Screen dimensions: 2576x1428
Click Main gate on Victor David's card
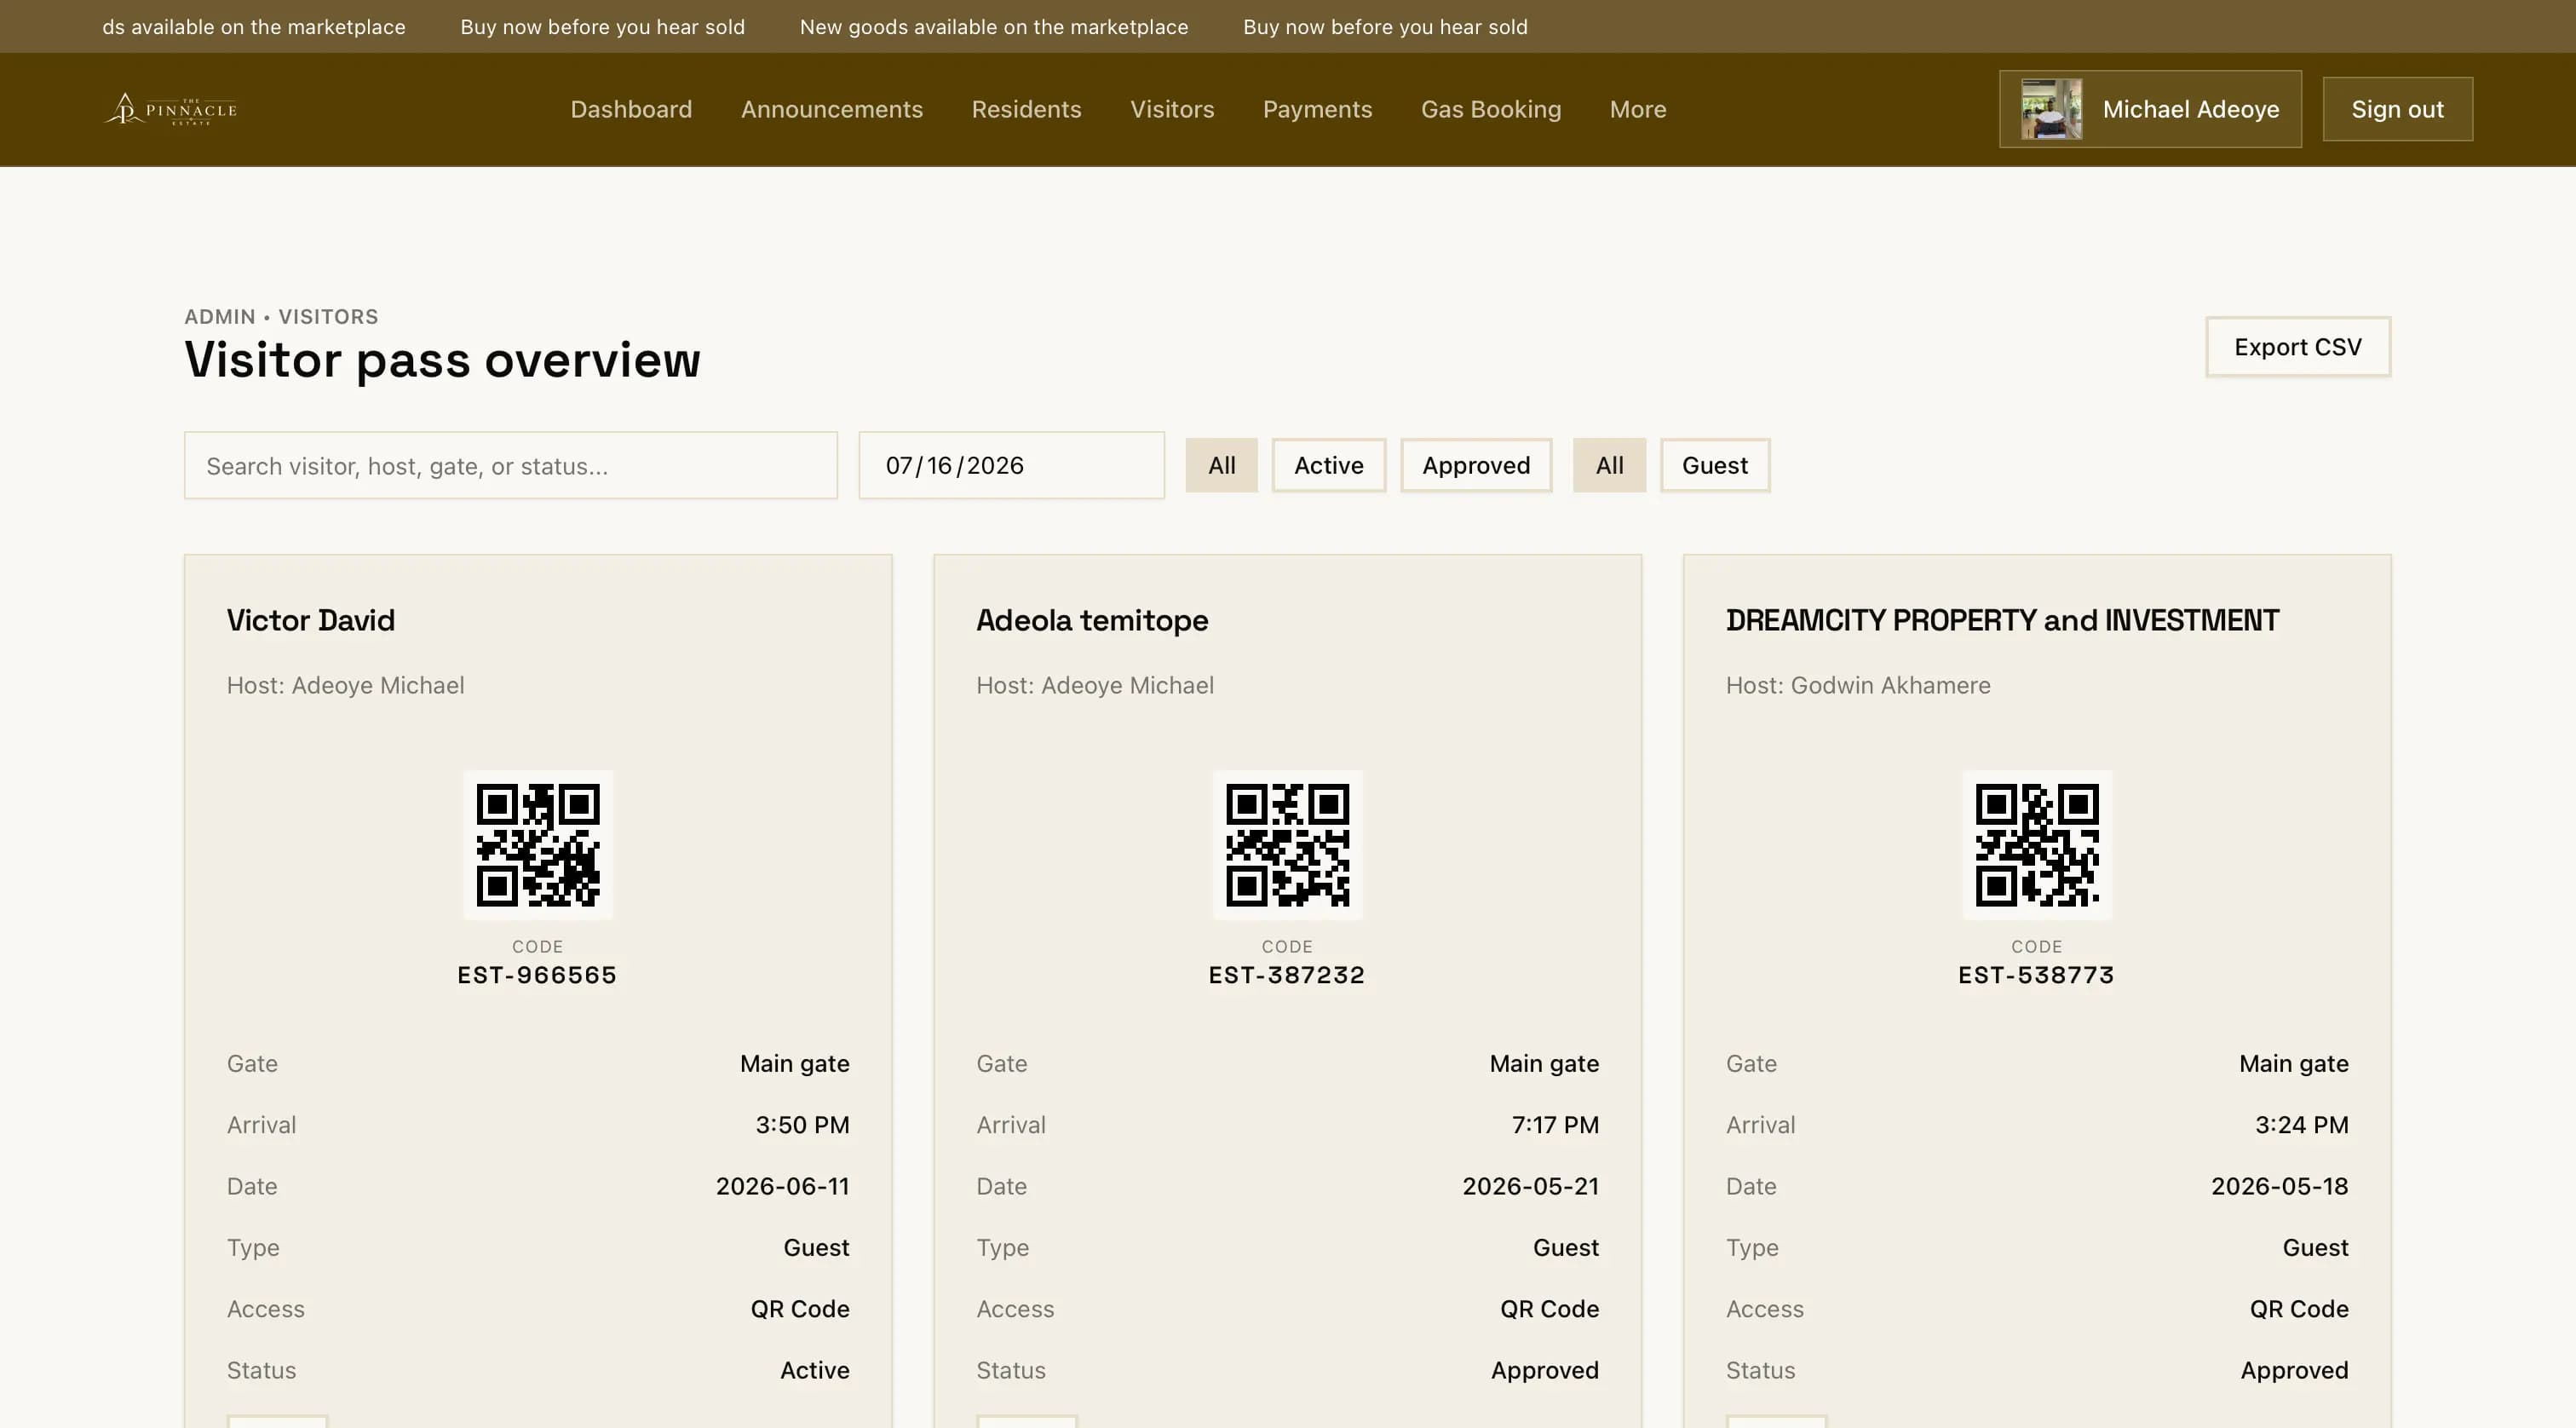click(x=794, y=1063)
